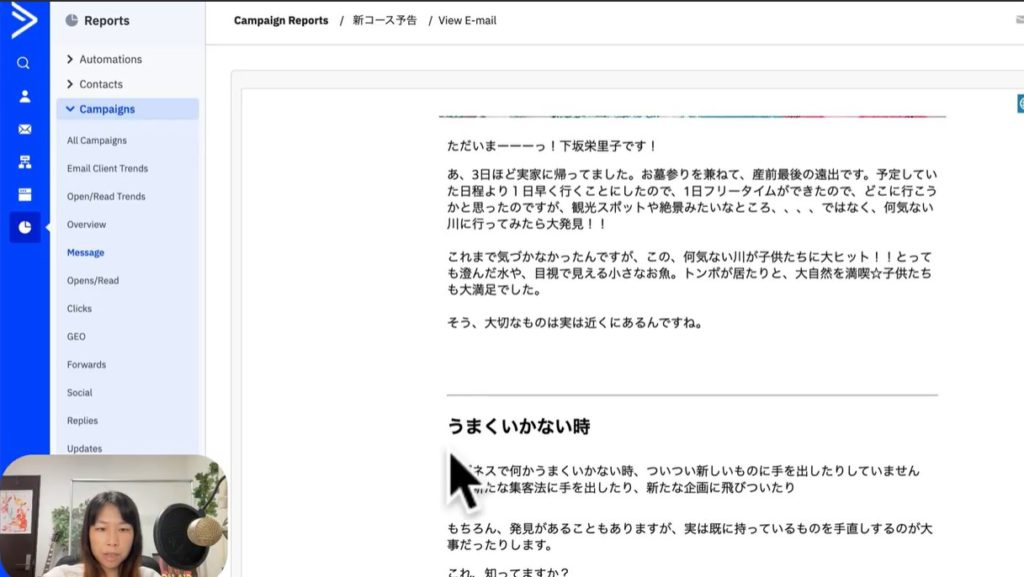1024x577 pixels.
Task: Click the webcam video thumbnail overlay
Action: click(x=113, y=516)
